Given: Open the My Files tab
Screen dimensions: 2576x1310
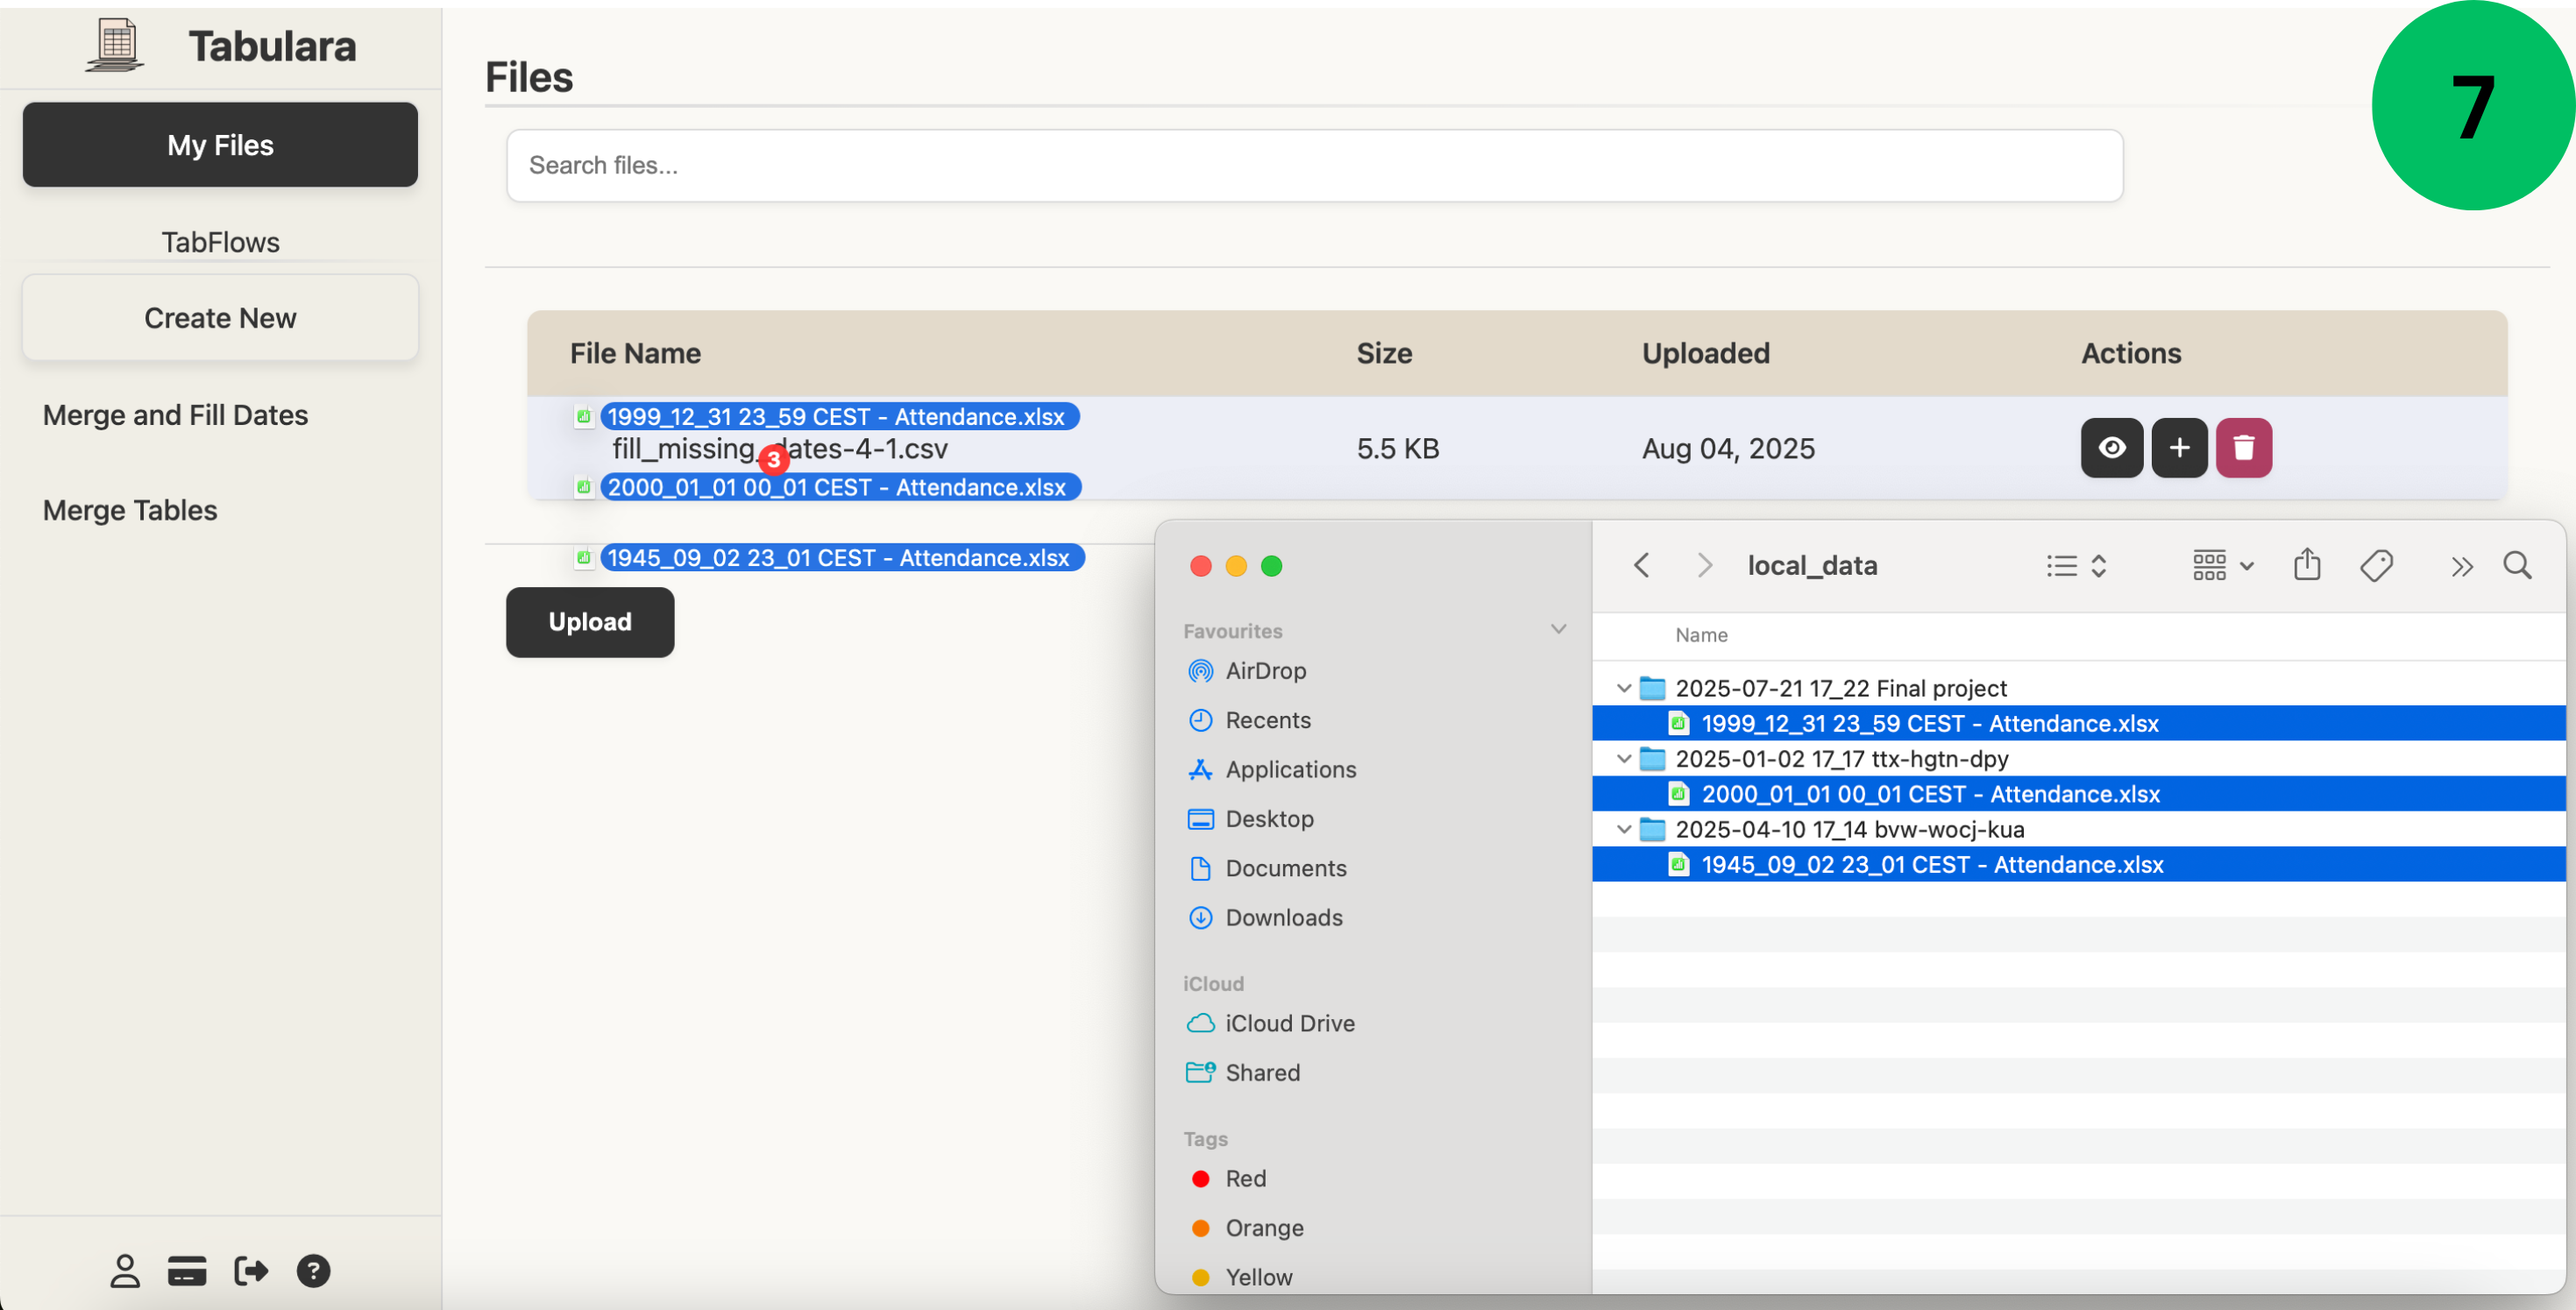Looking at the screenshot, I should coord(220,145).
